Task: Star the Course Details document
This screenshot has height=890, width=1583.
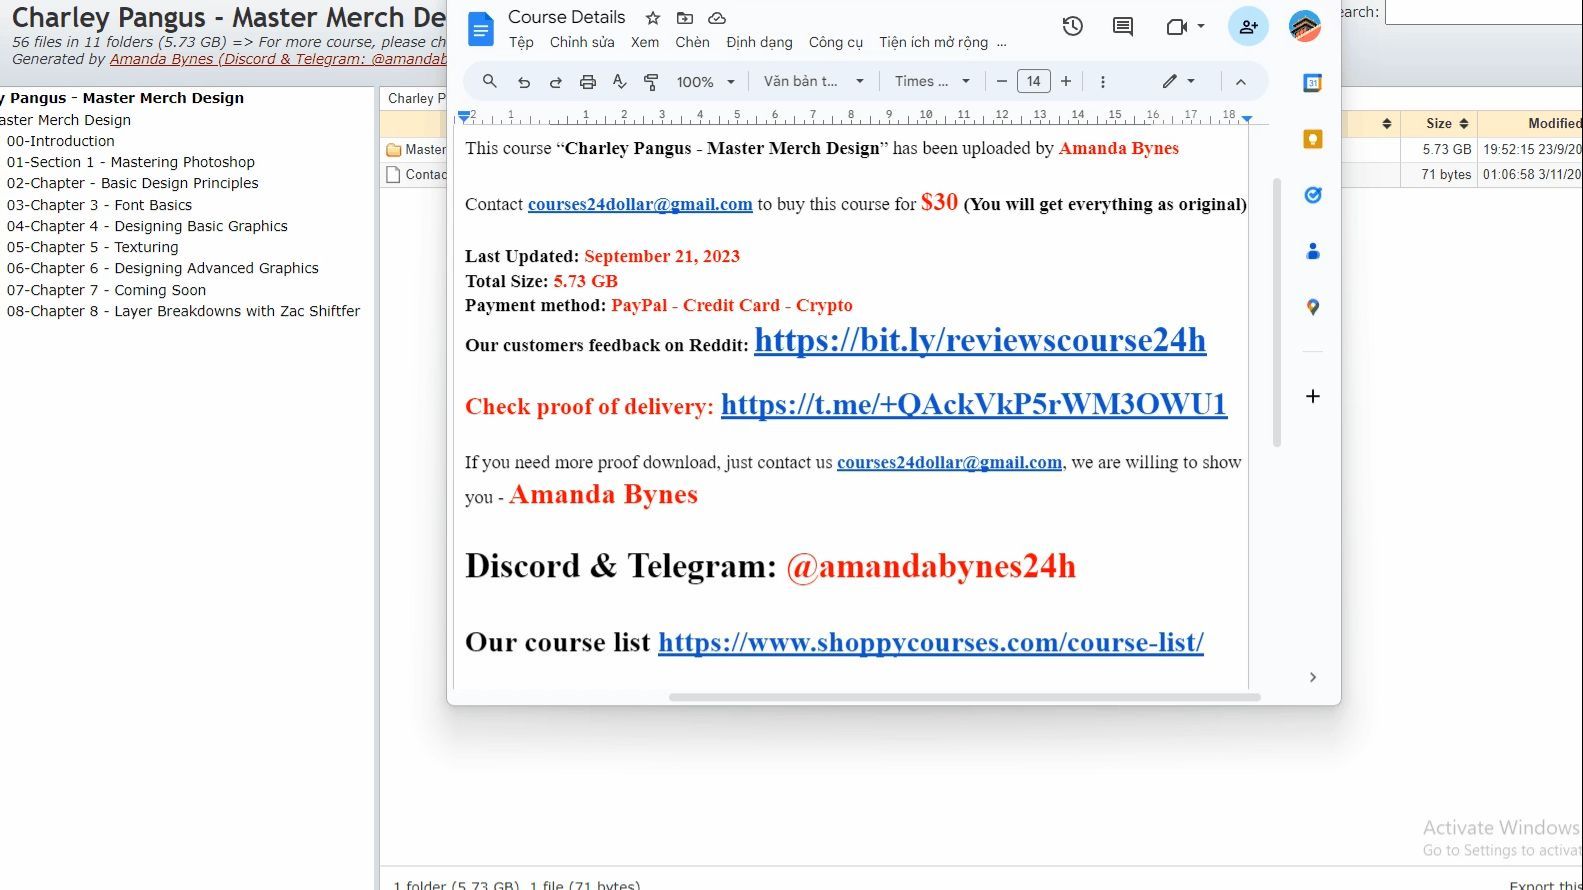Action: pos(653,18)
